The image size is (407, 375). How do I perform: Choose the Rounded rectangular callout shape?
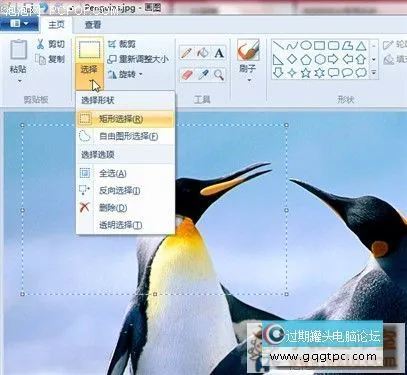point(333,73)
